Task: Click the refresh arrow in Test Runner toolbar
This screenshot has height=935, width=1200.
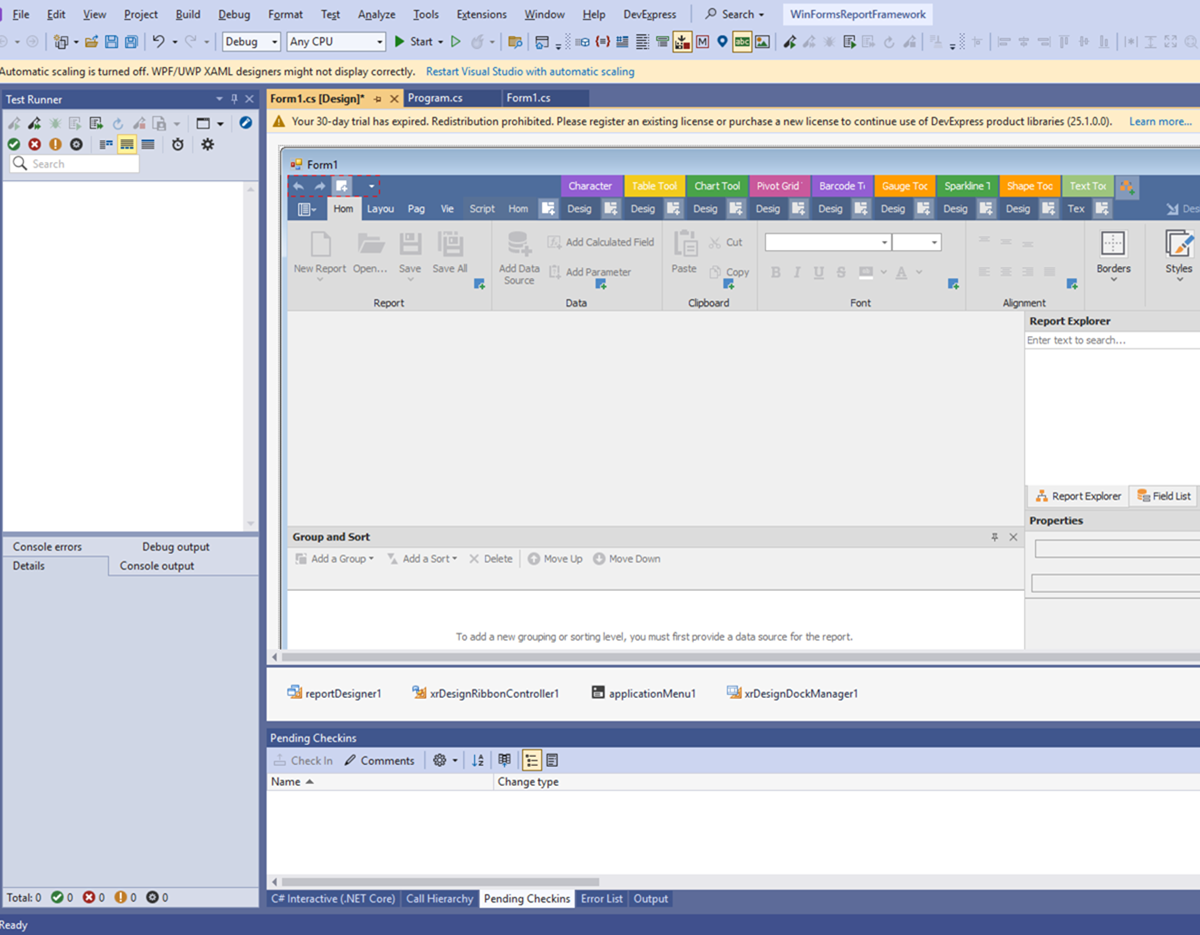Action: point(117,123)
